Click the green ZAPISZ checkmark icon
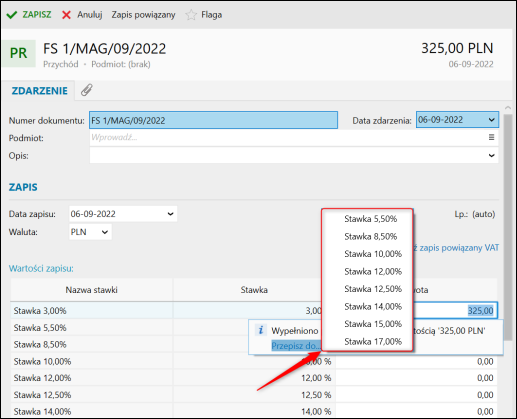Viewport: 517px width, 419px height. click(12, 15)
